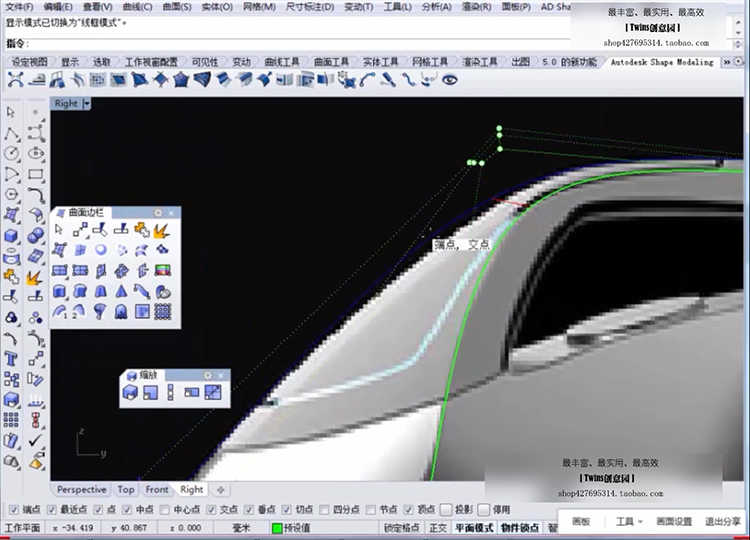The image size is (750, 540).
Task: Click the green layer color swatch
Action: point(276,528)
